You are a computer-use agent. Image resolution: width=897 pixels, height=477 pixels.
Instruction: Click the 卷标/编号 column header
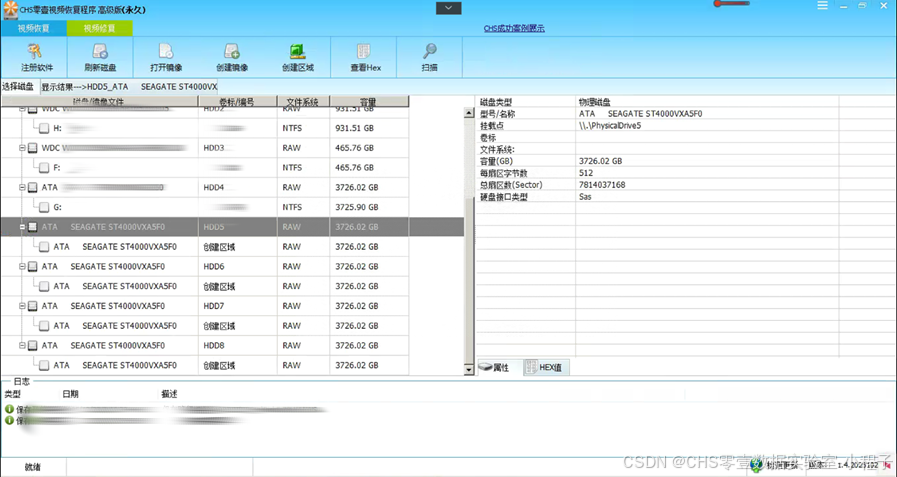(237, 102)
